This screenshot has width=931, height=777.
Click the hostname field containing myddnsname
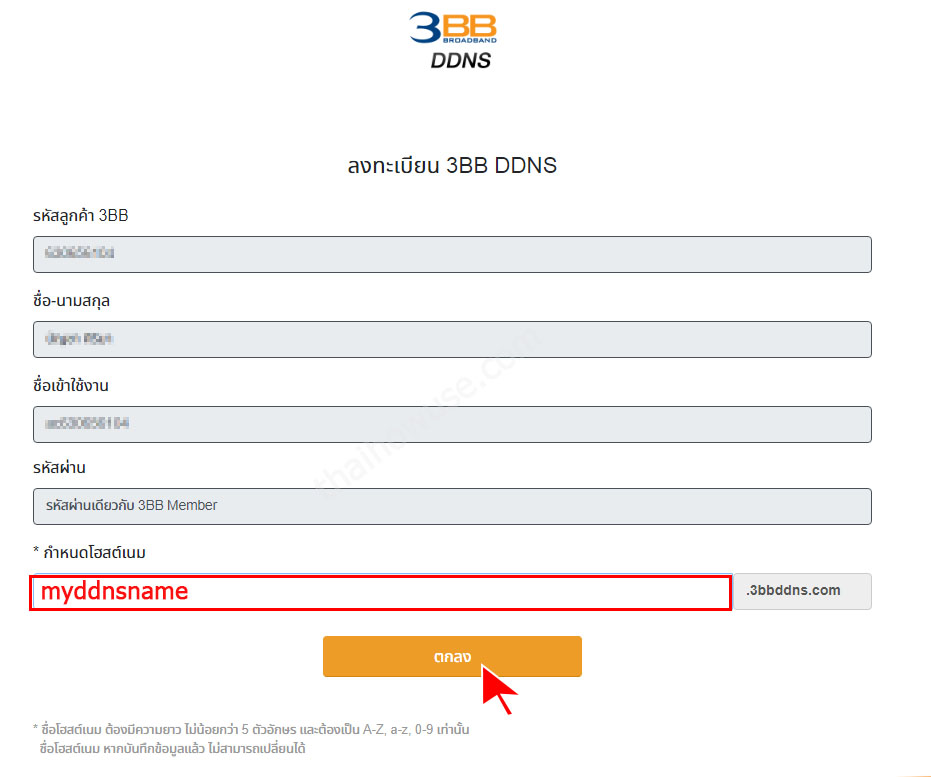381,592
